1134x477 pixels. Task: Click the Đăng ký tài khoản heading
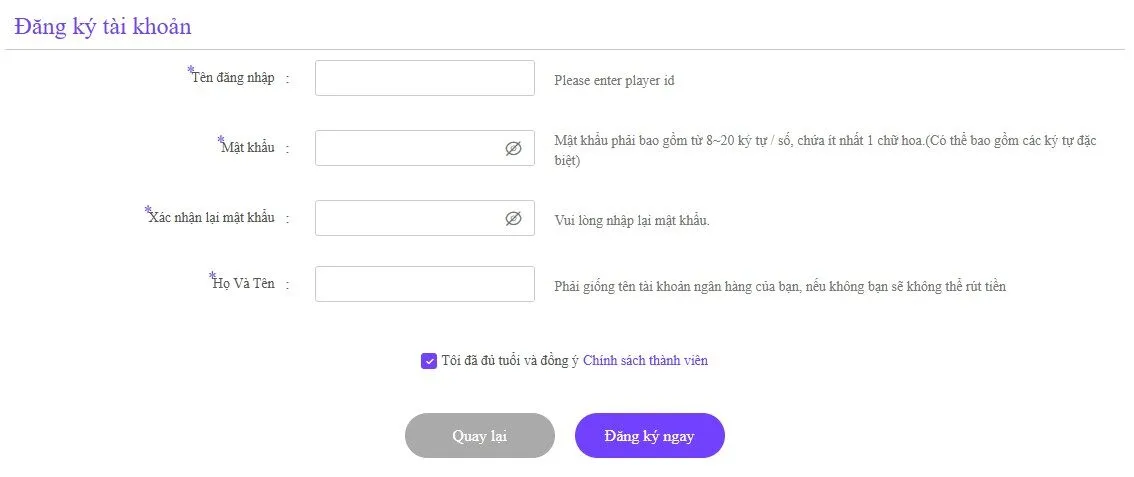click(103, 27)
